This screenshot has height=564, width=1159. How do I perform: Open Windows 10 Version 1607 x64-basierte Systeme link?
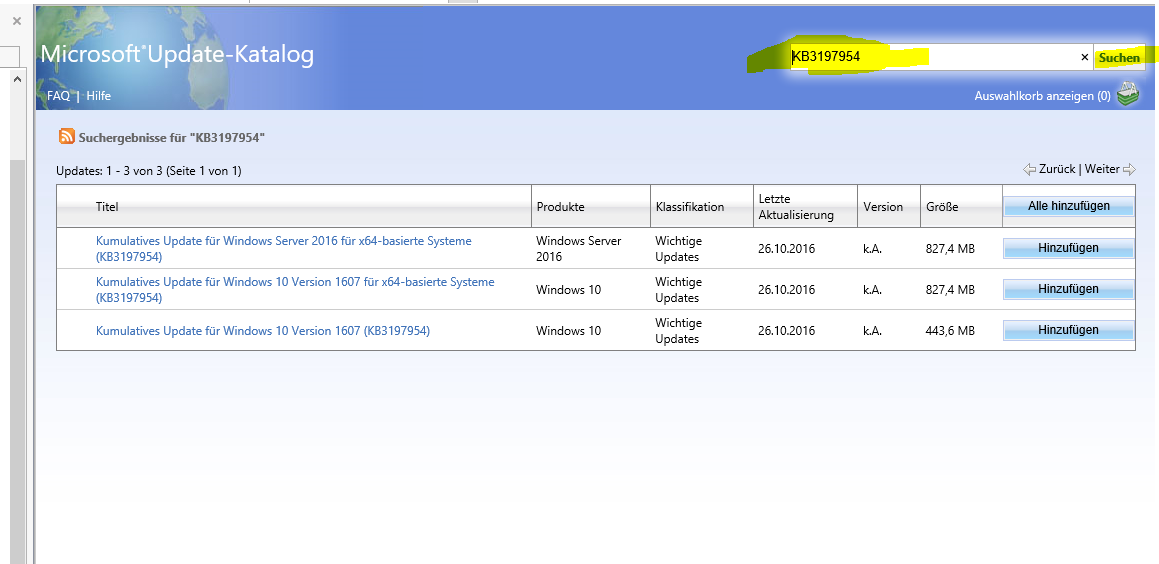point(295,290)
